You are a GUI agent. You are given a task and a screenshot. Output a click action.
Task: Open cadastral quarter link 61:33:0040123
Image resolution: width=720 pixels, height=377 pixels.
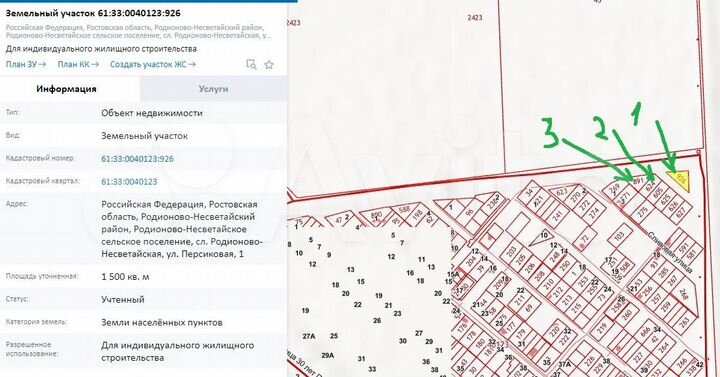129,182
